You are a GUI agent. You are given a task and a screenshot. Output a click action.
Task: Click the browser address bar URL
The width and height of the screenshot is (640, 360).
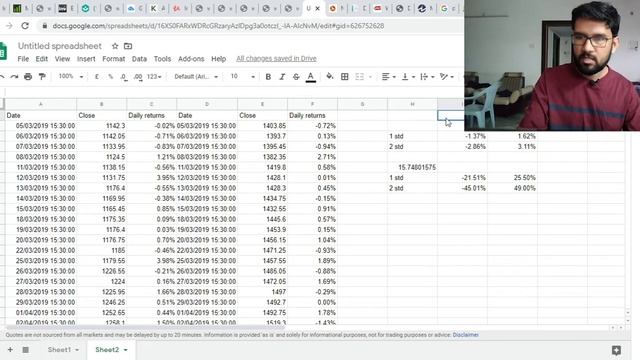pos(218,26)
